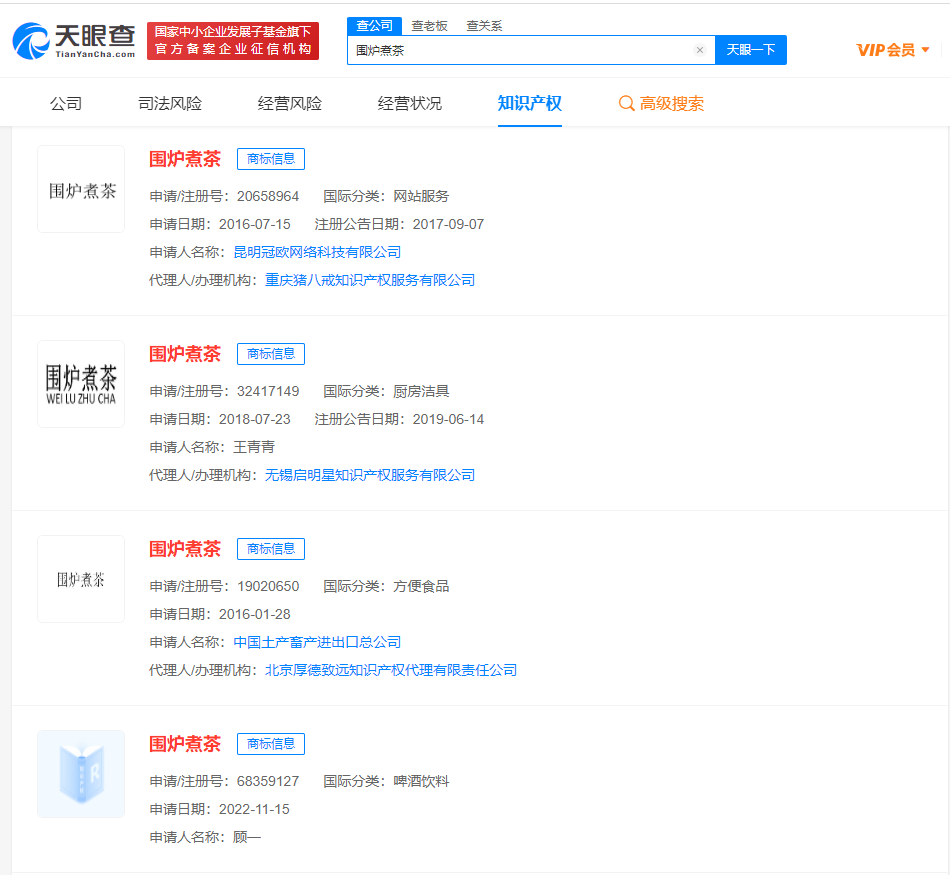Open 高级搜索 advanced search
Viewport: 950px width, 875px height.
661,104
